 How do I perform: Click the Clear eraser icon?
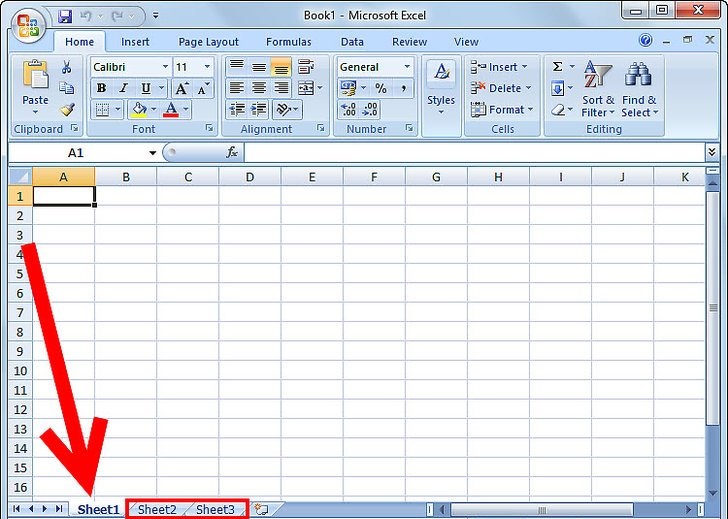(559, 110)
